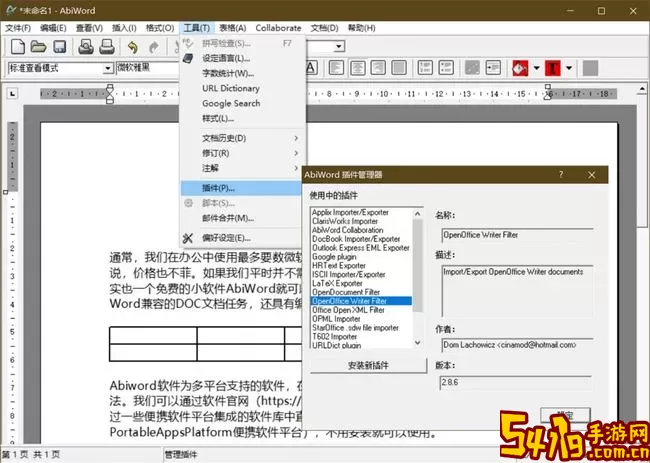Click the Open file folder icon
The height and width of the screenshot is (463, 650).
tap(39, 46)
